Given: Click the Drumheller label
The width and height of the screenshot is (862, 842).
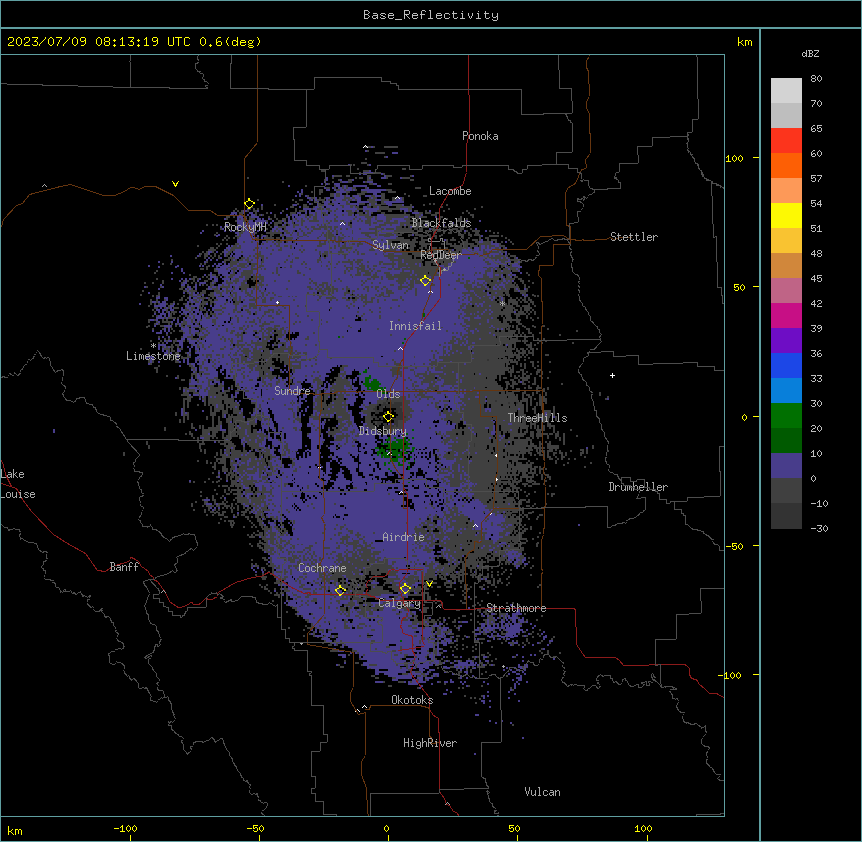Looking at the screenshot, I should coord(638,487).
